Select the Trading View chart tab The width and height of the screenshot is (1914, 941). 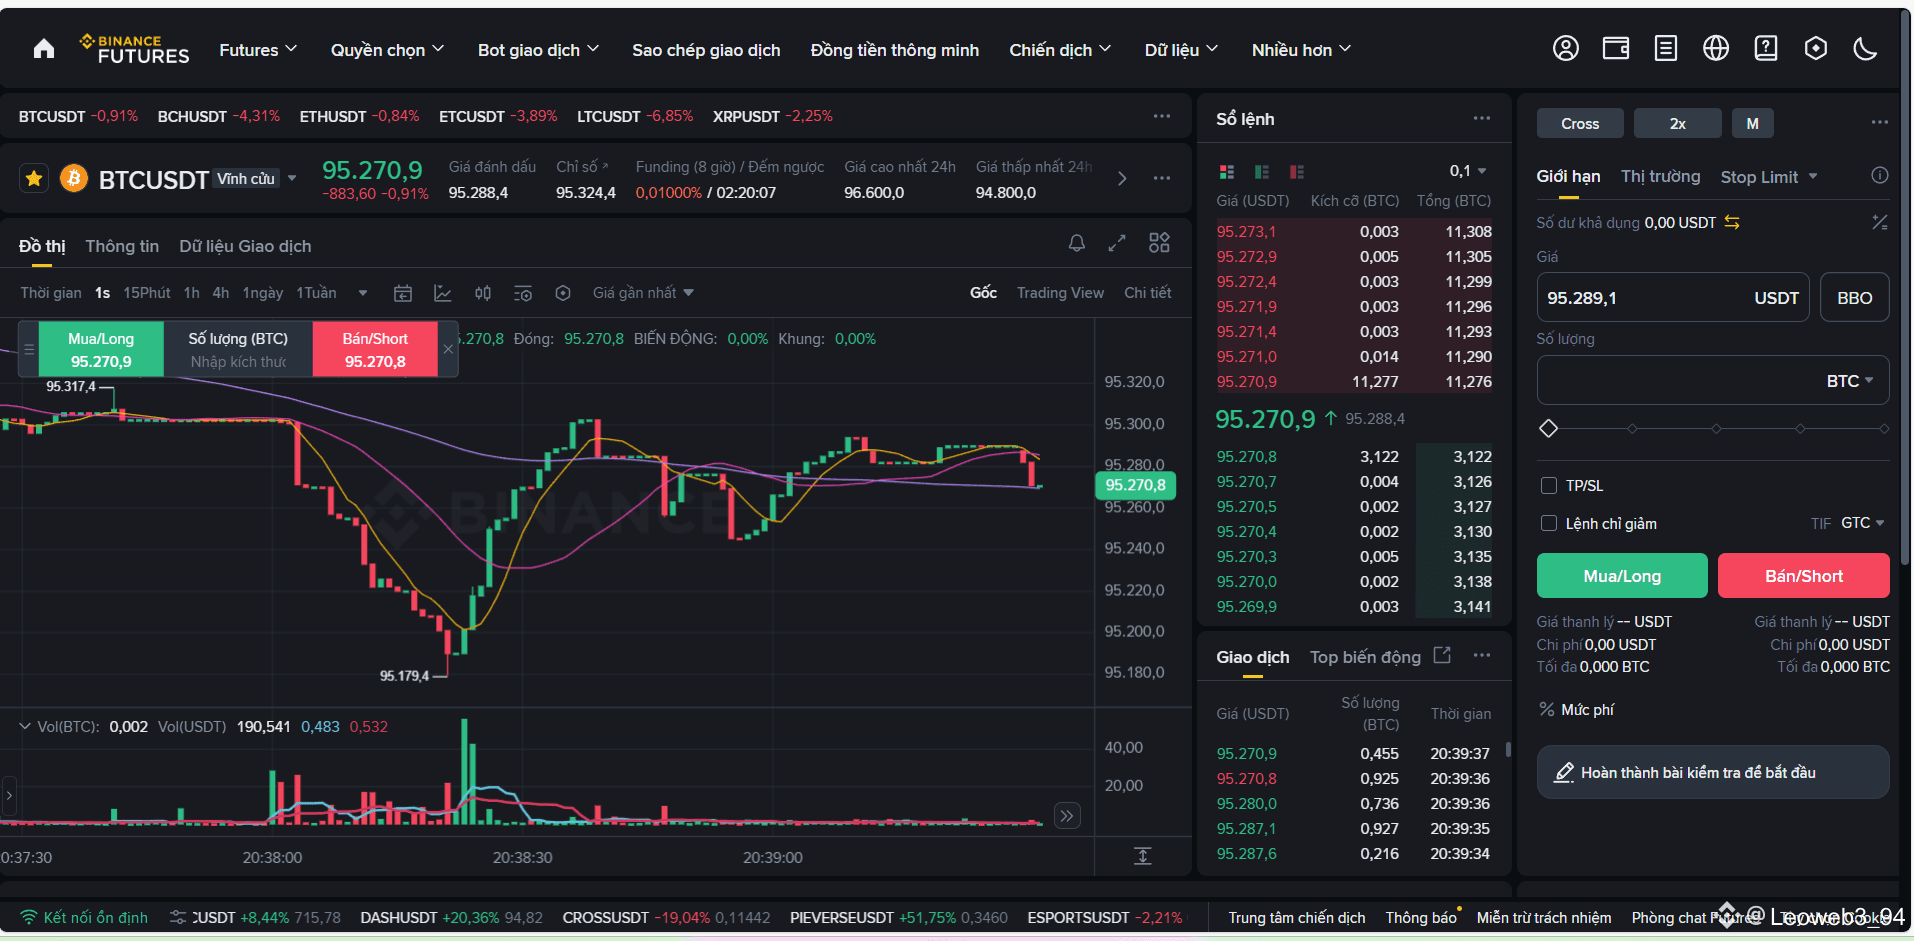(x=1060, y=293)
